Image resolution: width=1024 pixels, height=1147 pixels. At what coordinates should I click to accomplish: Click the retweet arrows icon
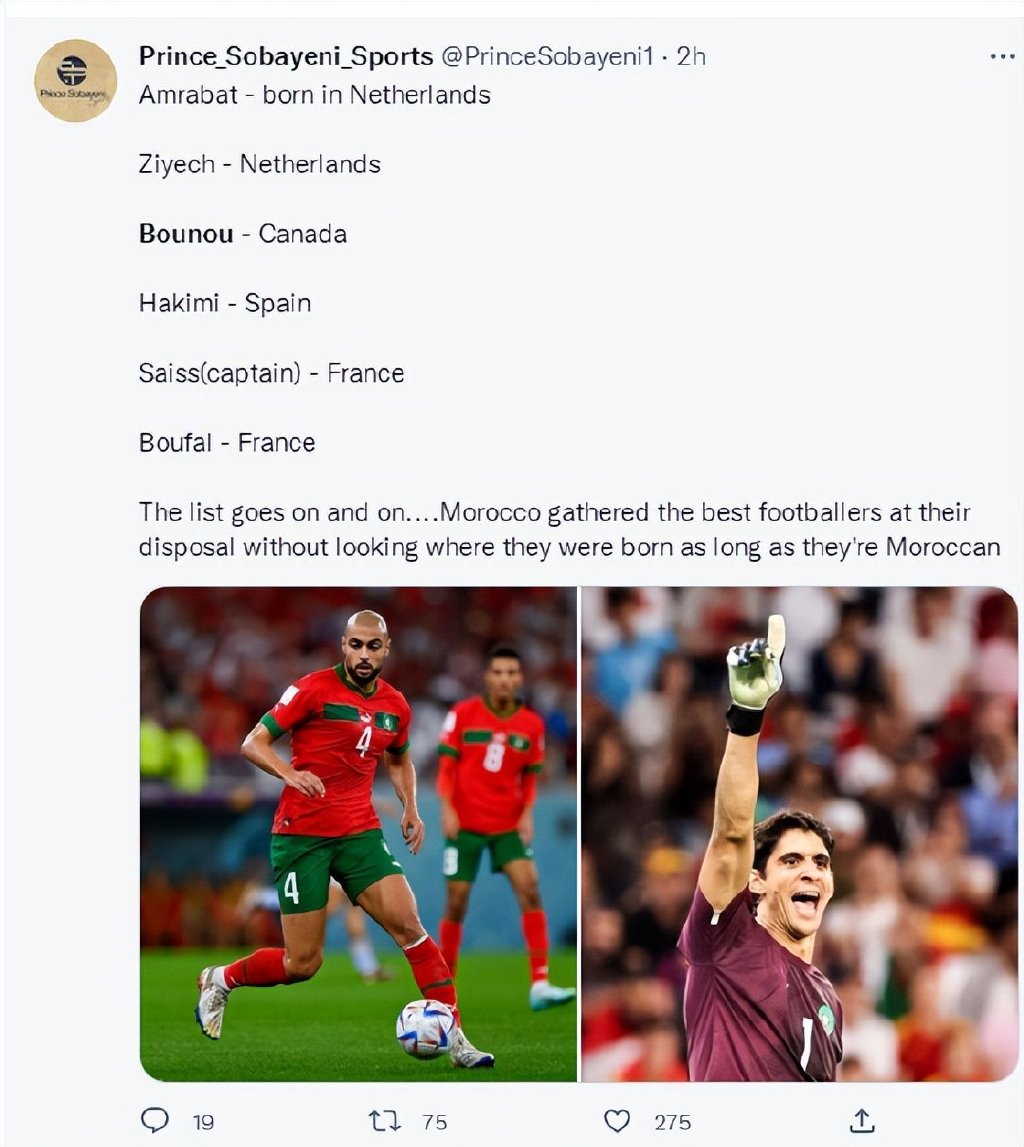pyautogui.click(x=384, y=1121)
